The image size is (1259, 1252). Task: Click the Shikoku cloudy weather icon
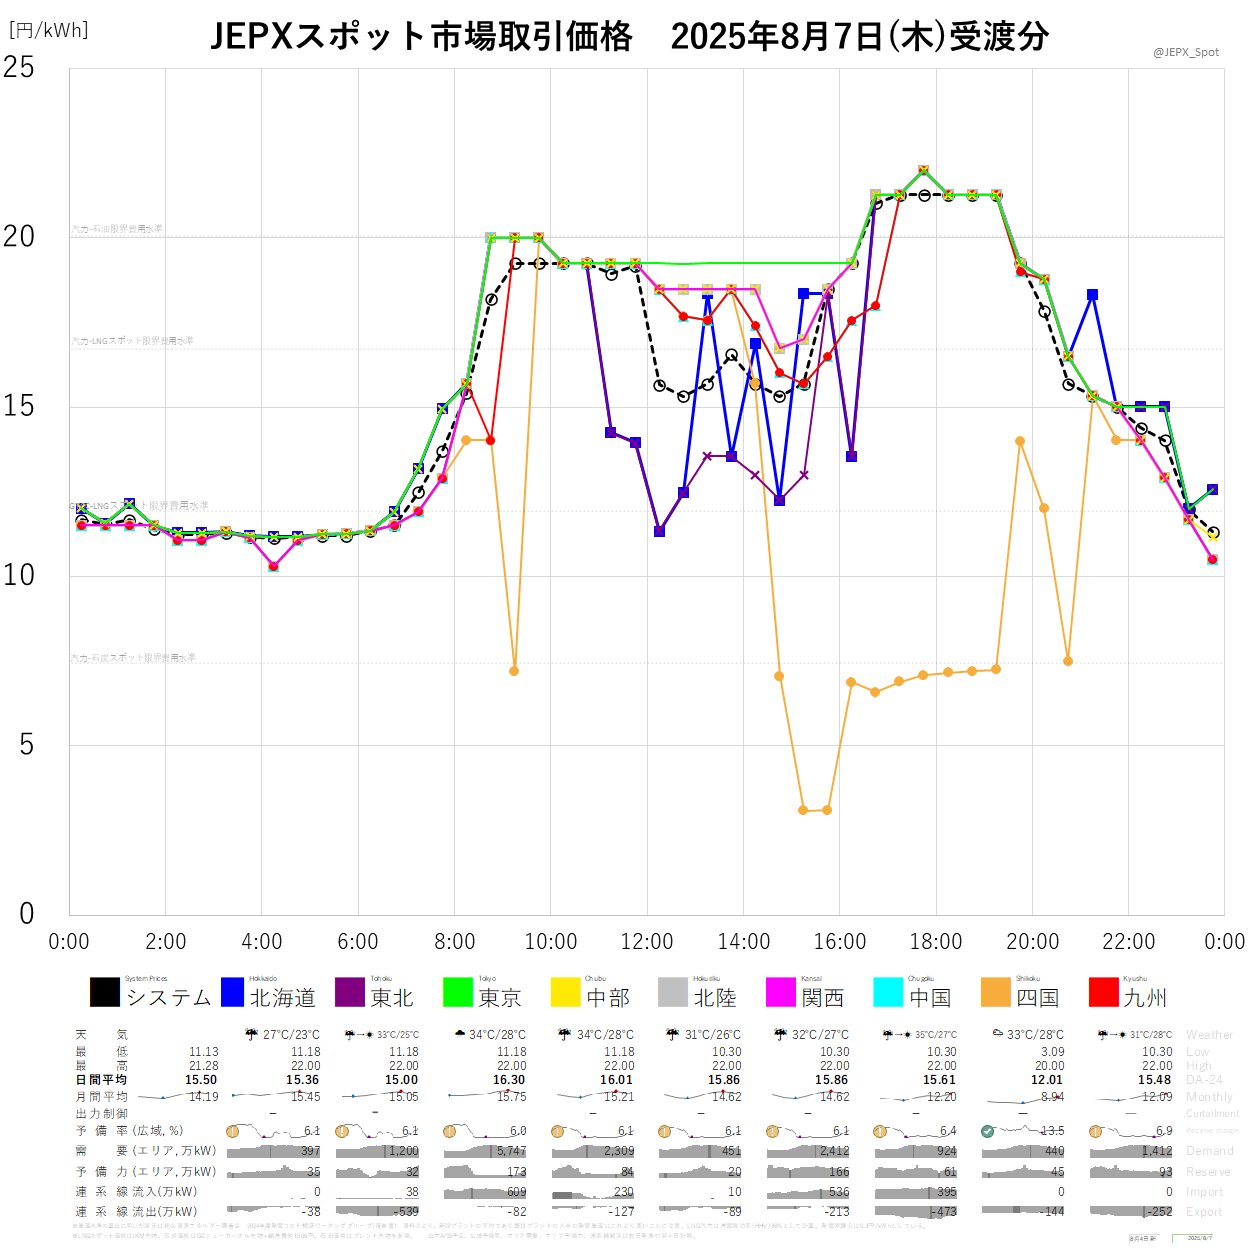click(997, 1033)
